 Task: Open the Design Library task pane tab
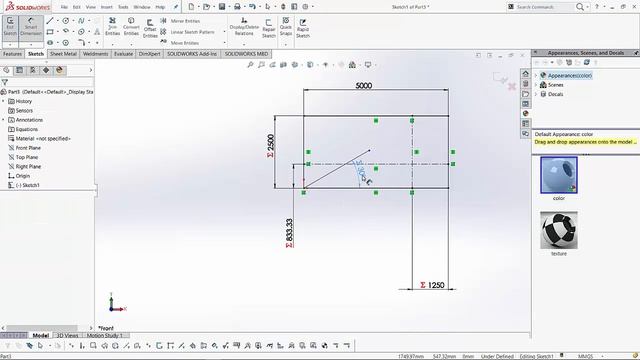pyautogui.click(x=525, y=84)
